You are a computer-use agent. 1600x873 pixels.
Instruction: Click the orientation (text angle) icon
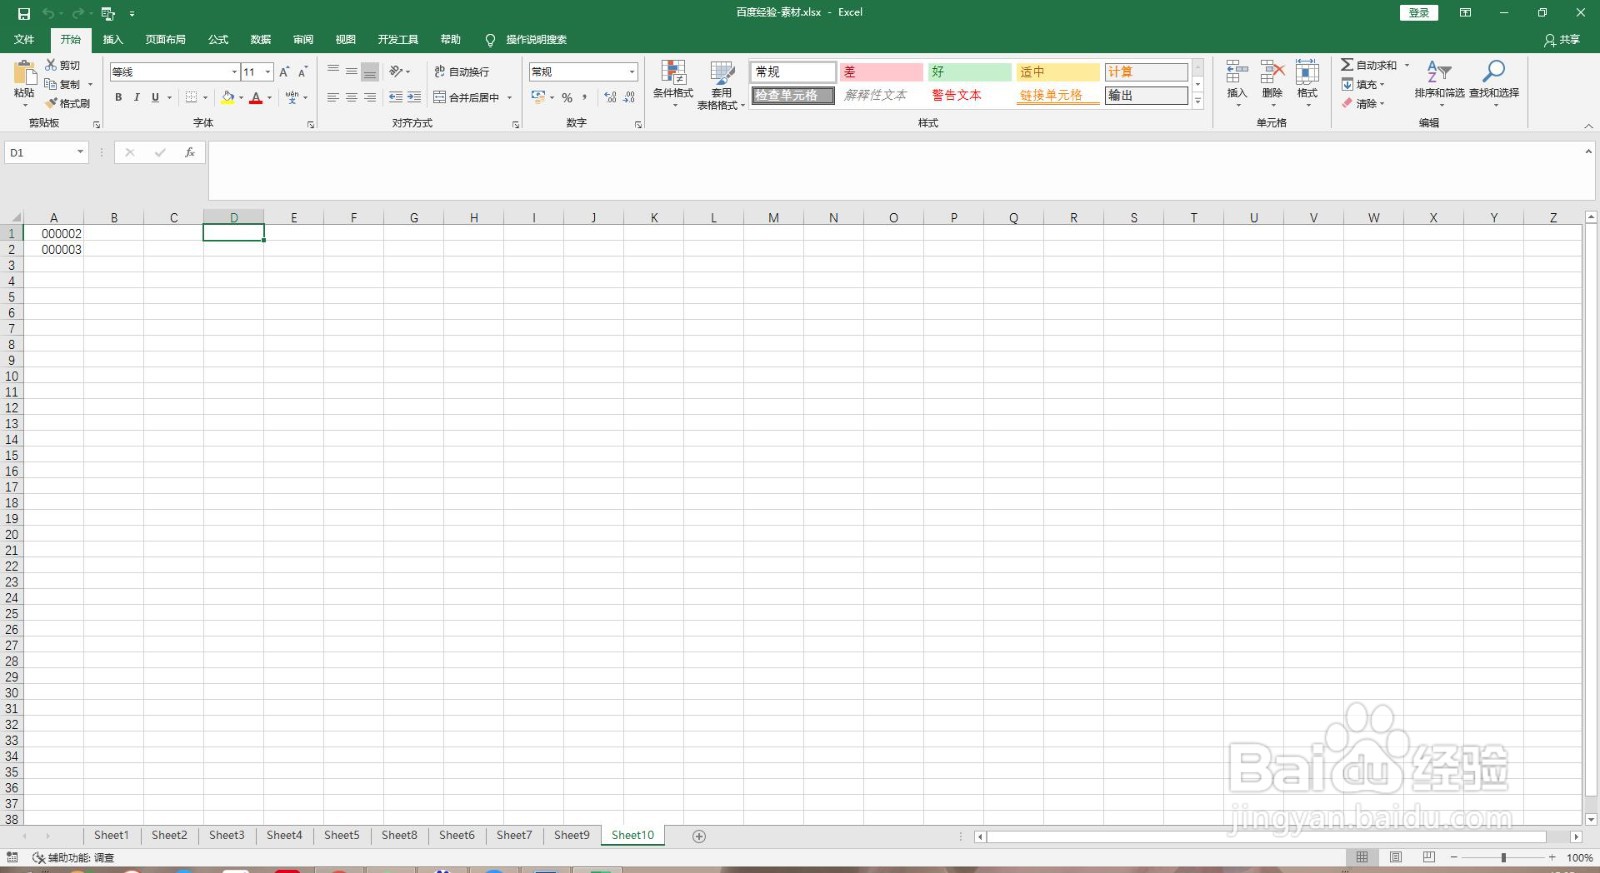point(396,71)
